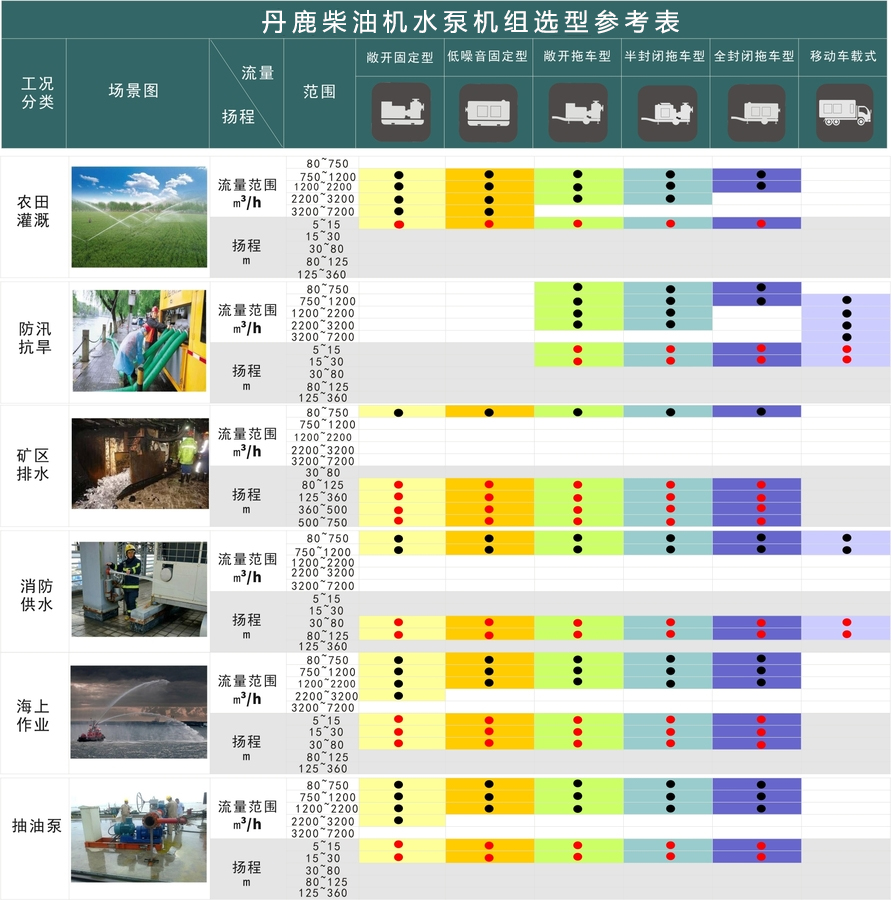Open the 抽油泵 oil pump photo
Viewport: 891px width, 900px height.
click(139, 836)
